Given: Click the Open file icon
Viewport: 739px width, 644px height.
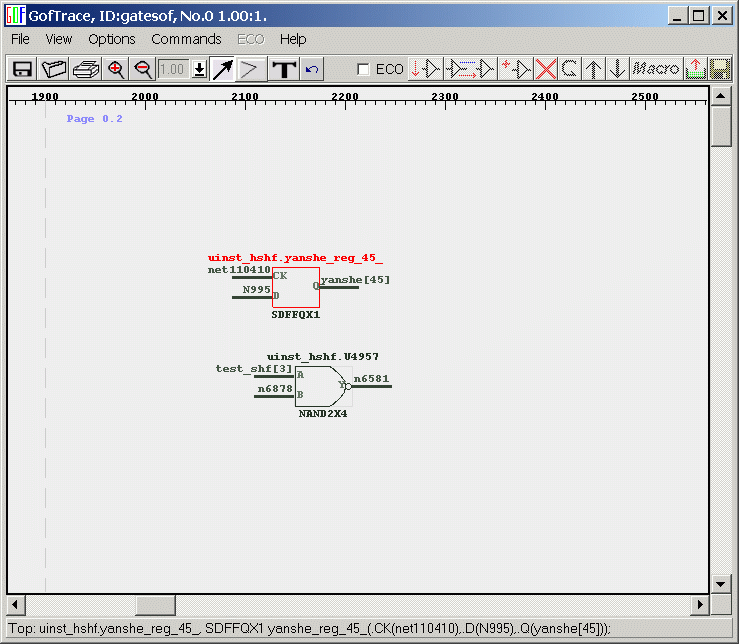Looking at the screenshot, I should 54,69.
